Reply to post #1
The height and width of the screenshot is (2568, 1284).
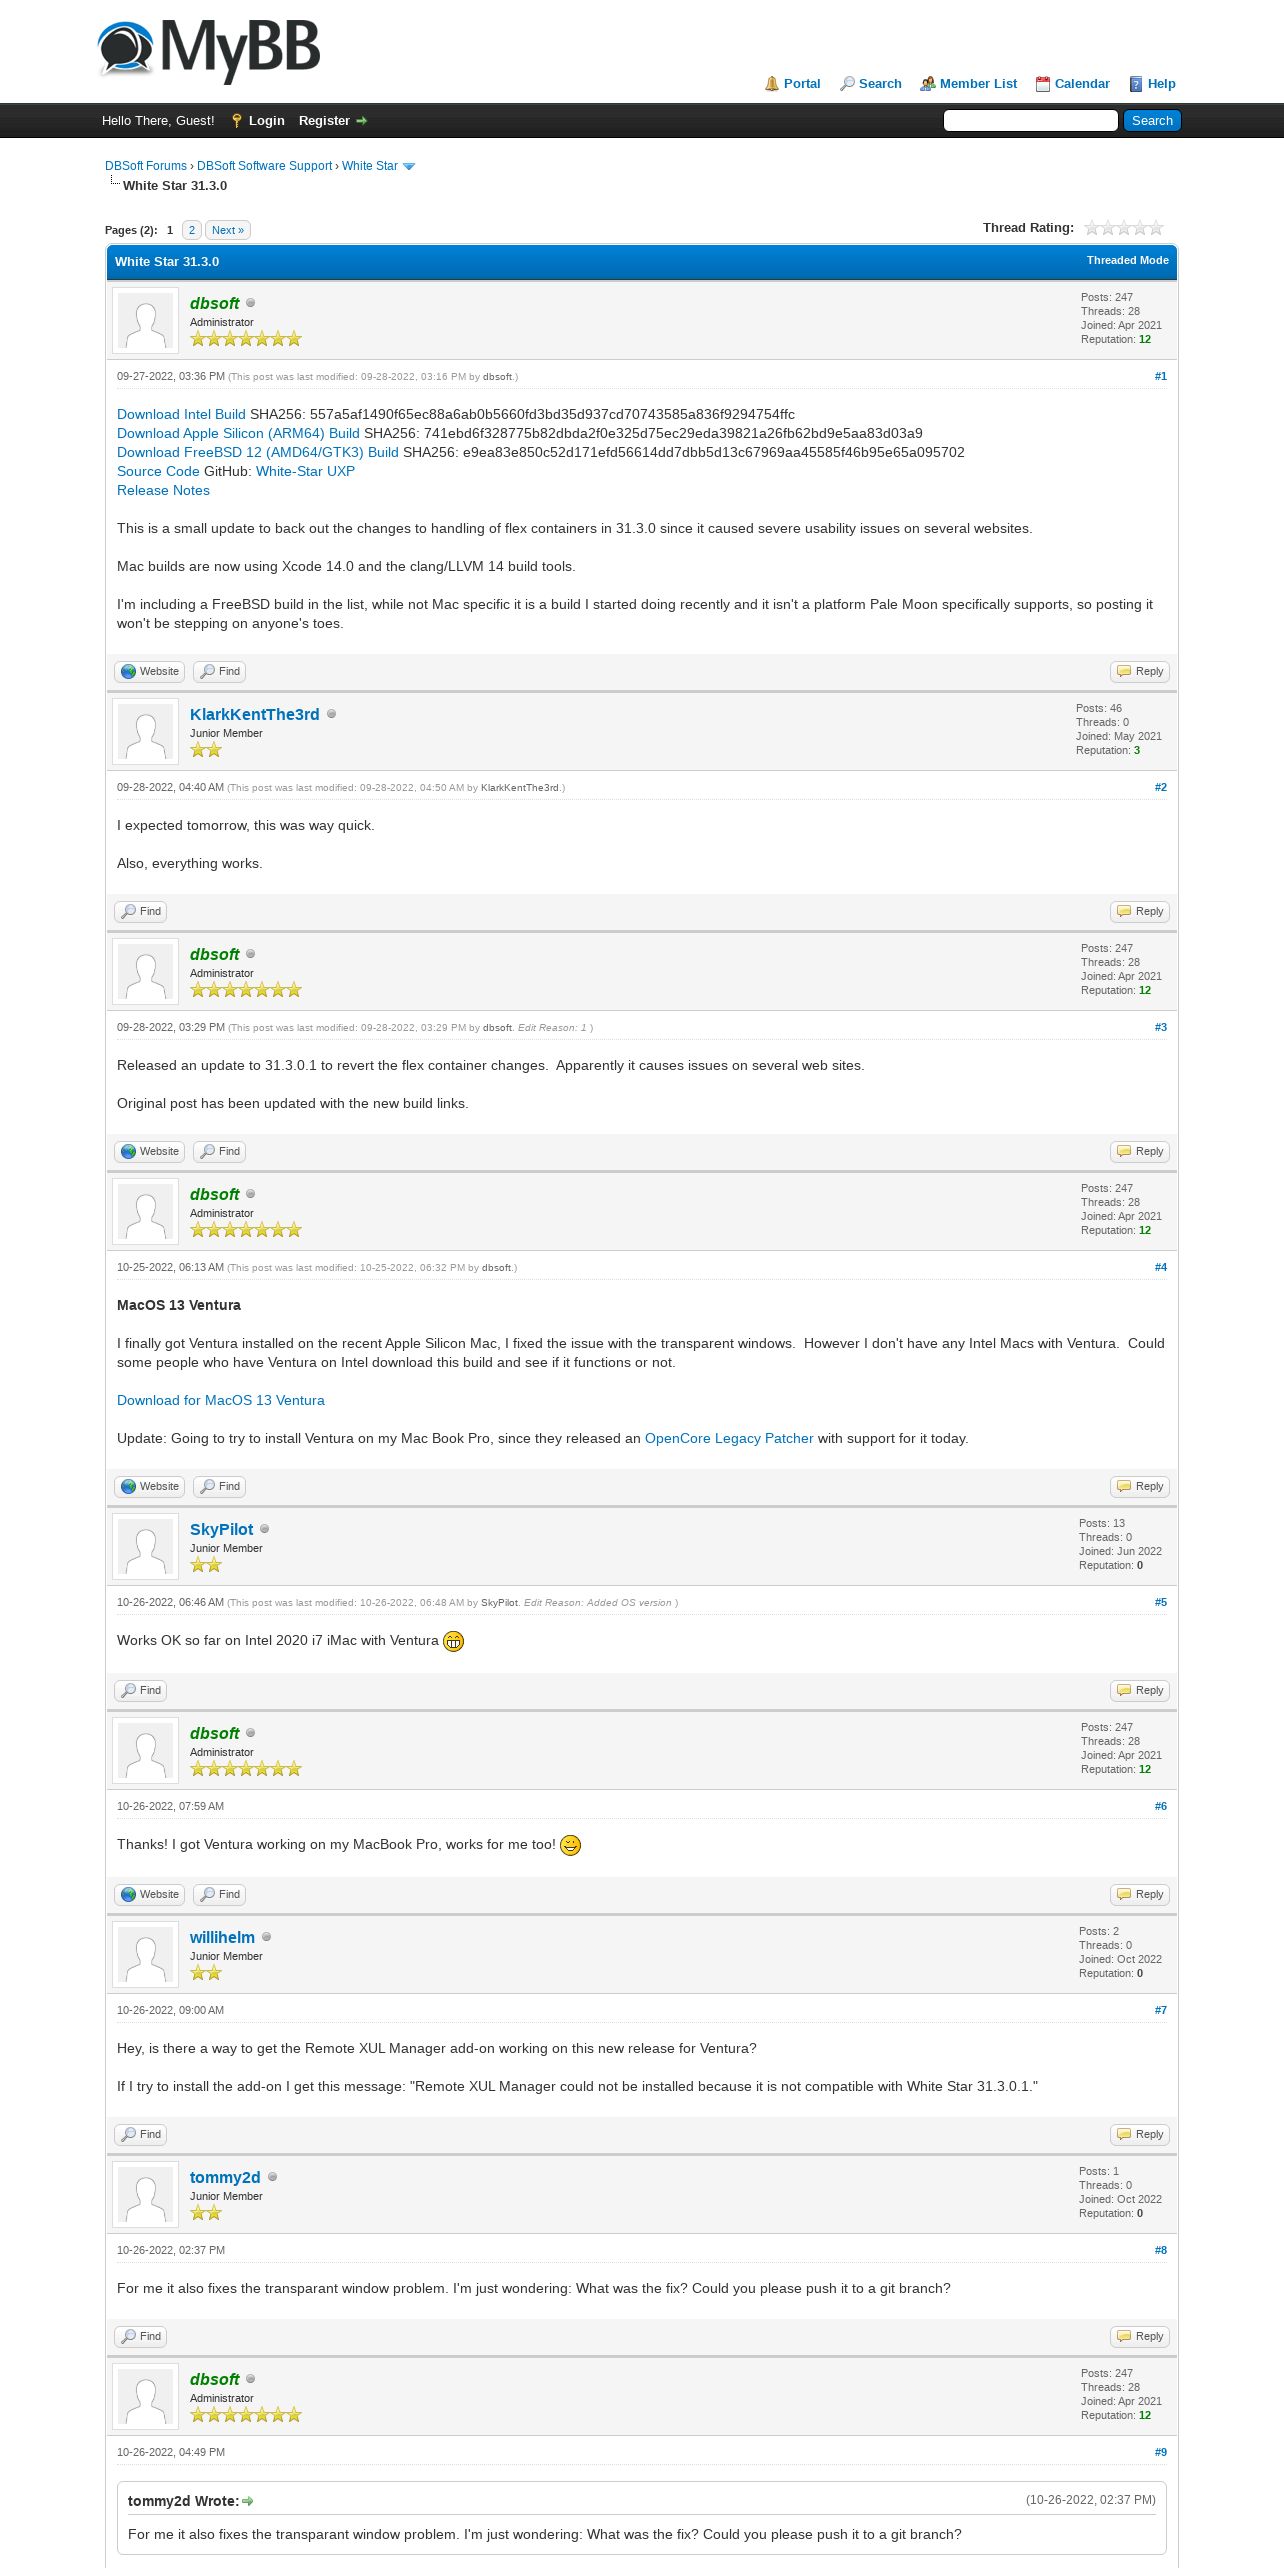pyautogui.click(x=1140, y=672)
